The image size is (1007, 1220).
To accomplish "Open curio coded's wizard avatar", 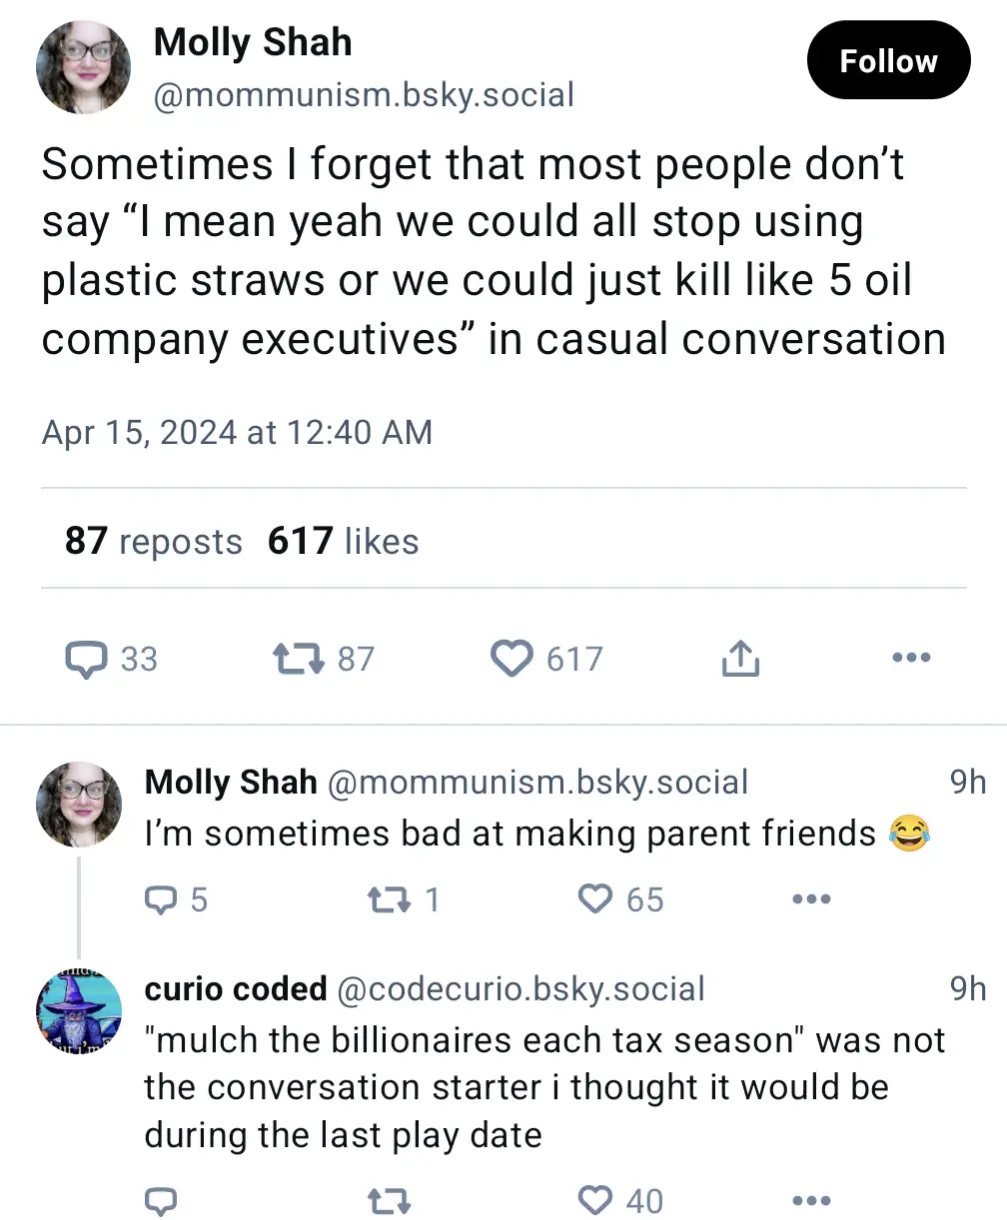I will pyautogui.click(x=79, y=1012).
